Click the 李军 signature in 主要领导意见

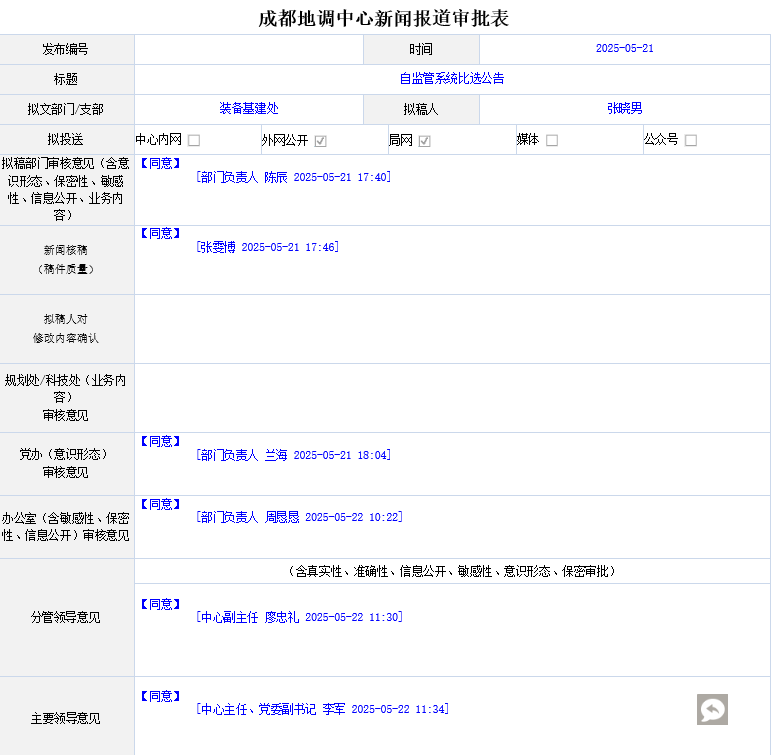322,710
